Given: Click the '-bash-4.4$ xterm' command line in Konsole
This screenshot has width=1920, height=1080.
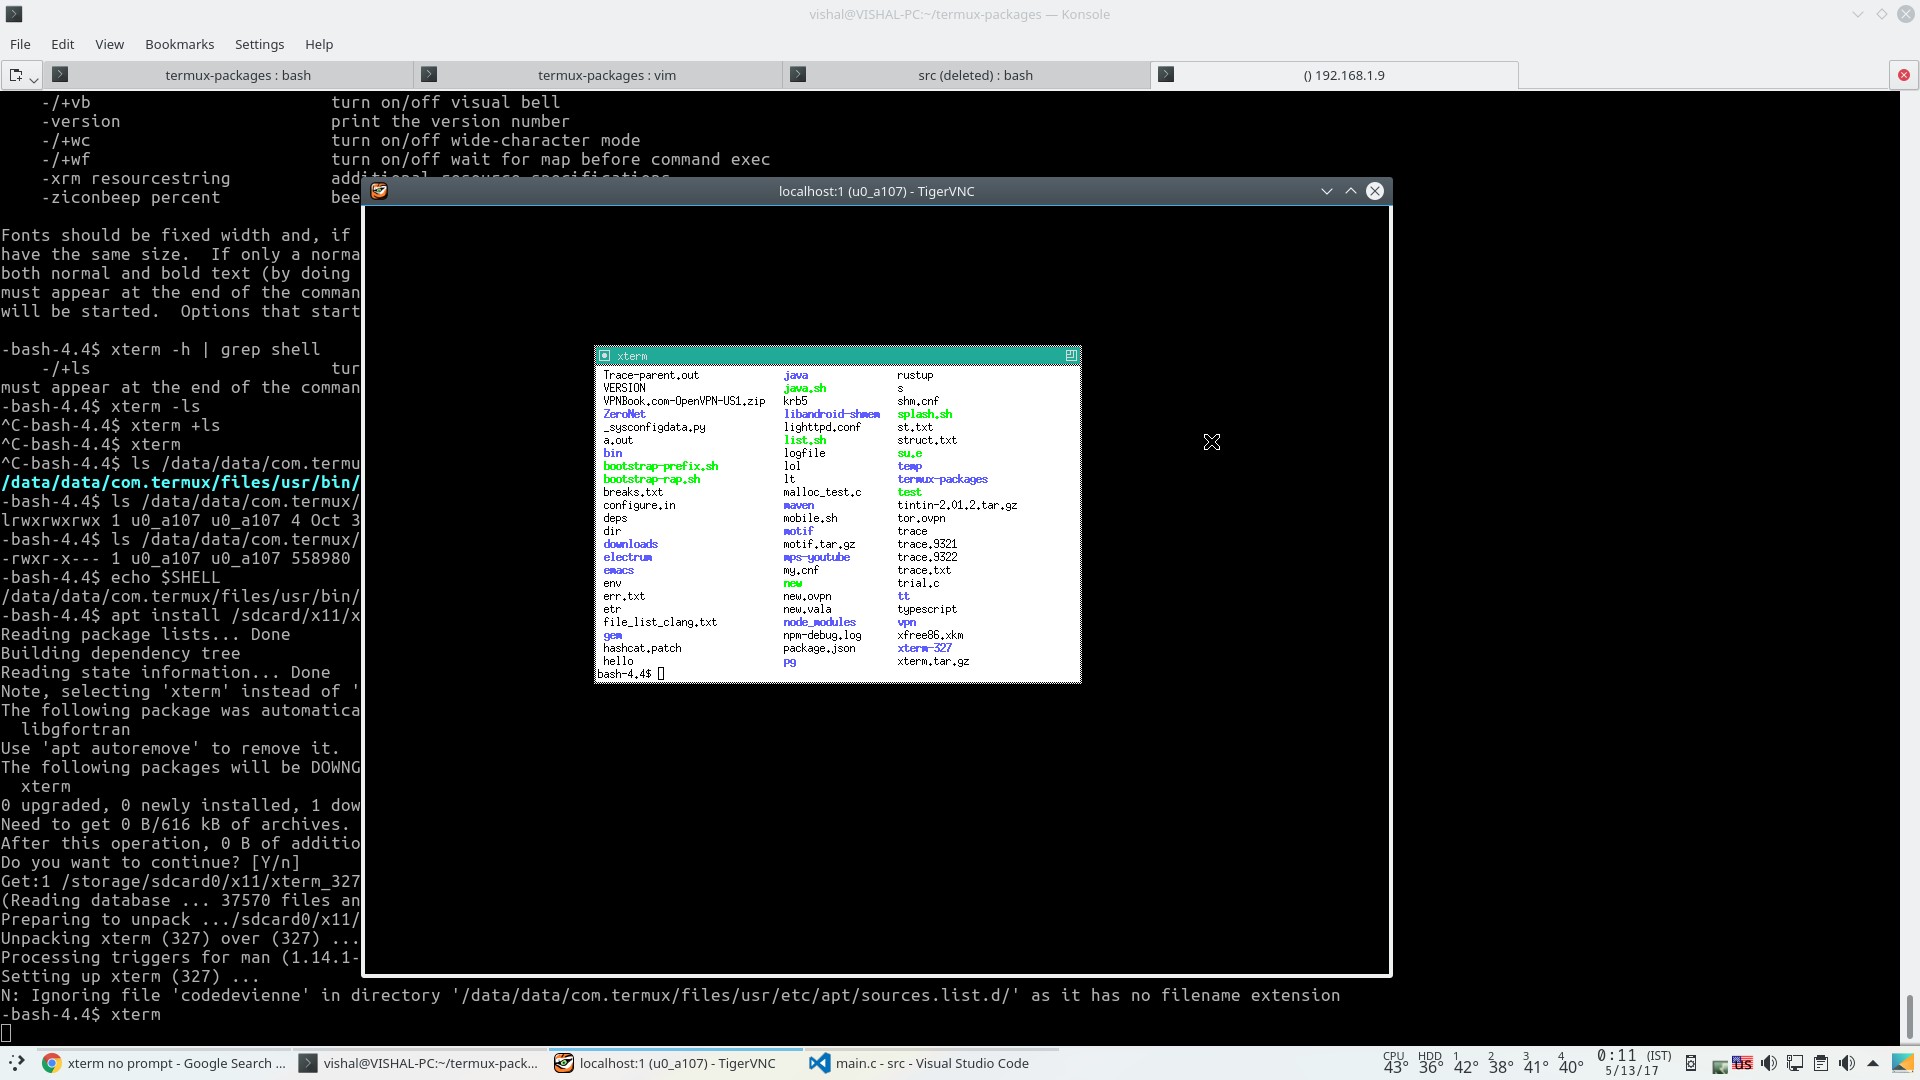Looking at the screenshot, I should pyautogui.click(x=81, y=1014).
